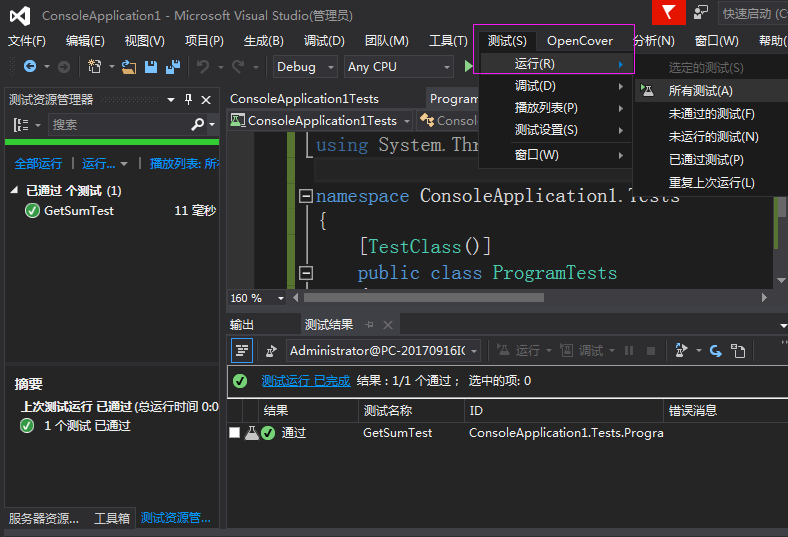
Task: Click the publish results icon beside the run list
Action: (271, 351)
